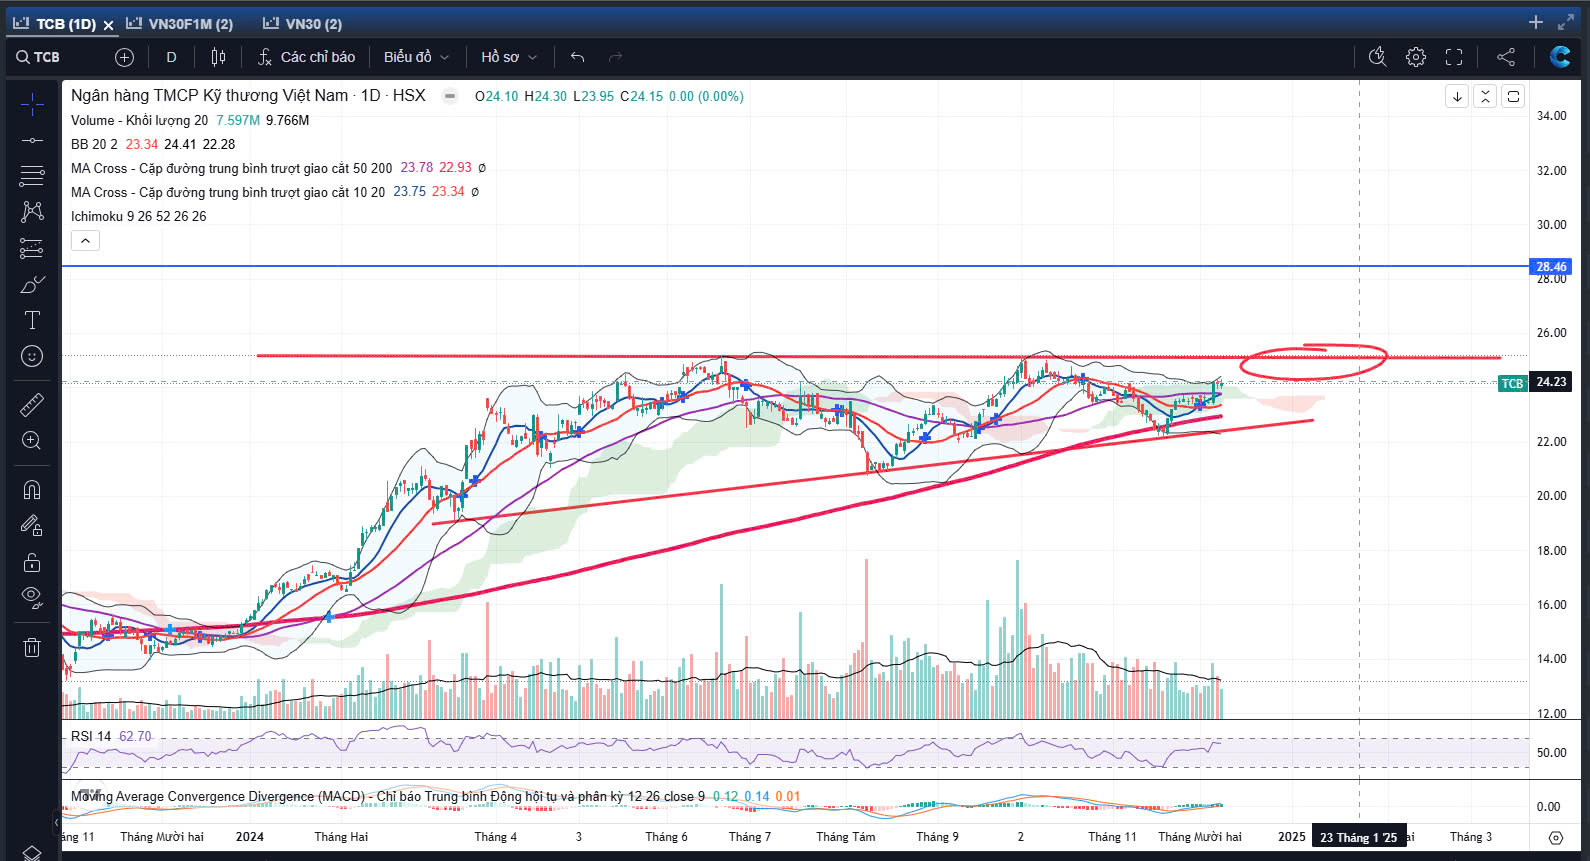Expand the chart panel with diagonal arrows

(x=1566, y=22)
